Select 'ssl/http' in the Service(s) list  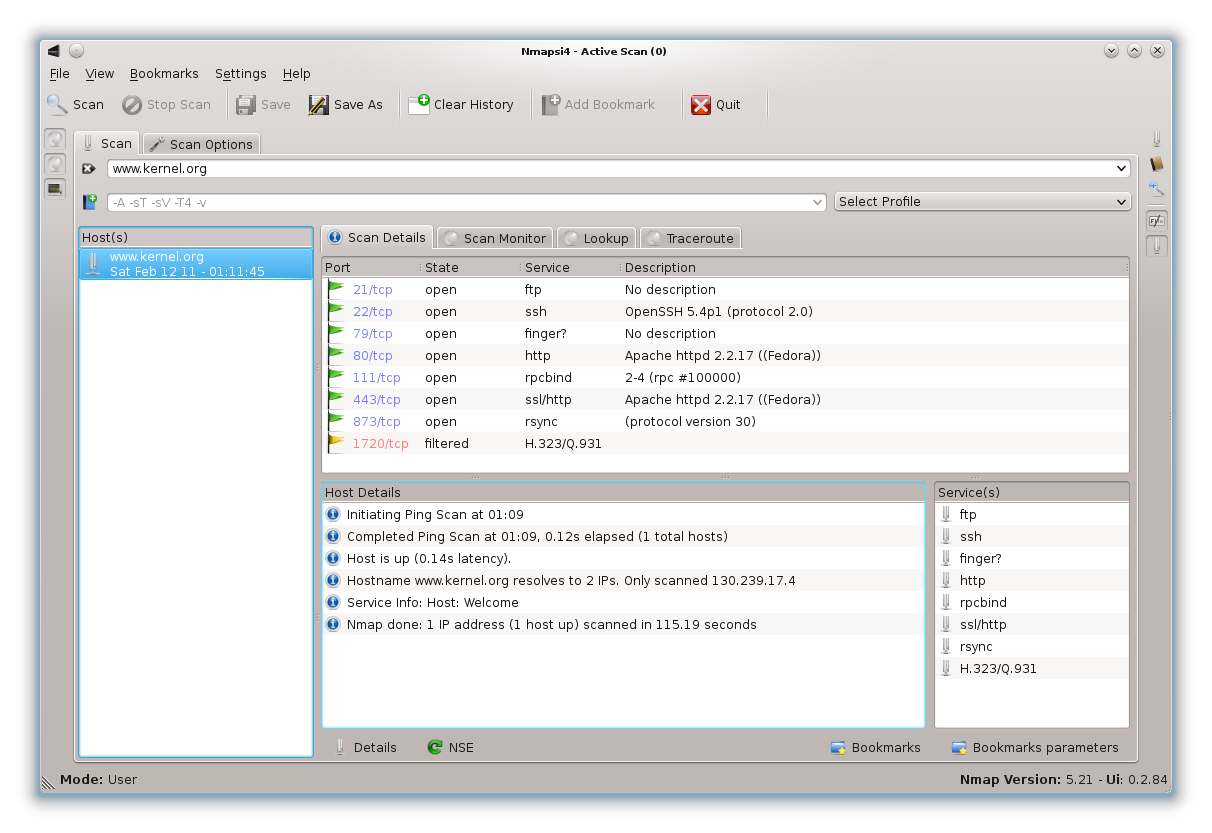(x=983, y=625)
